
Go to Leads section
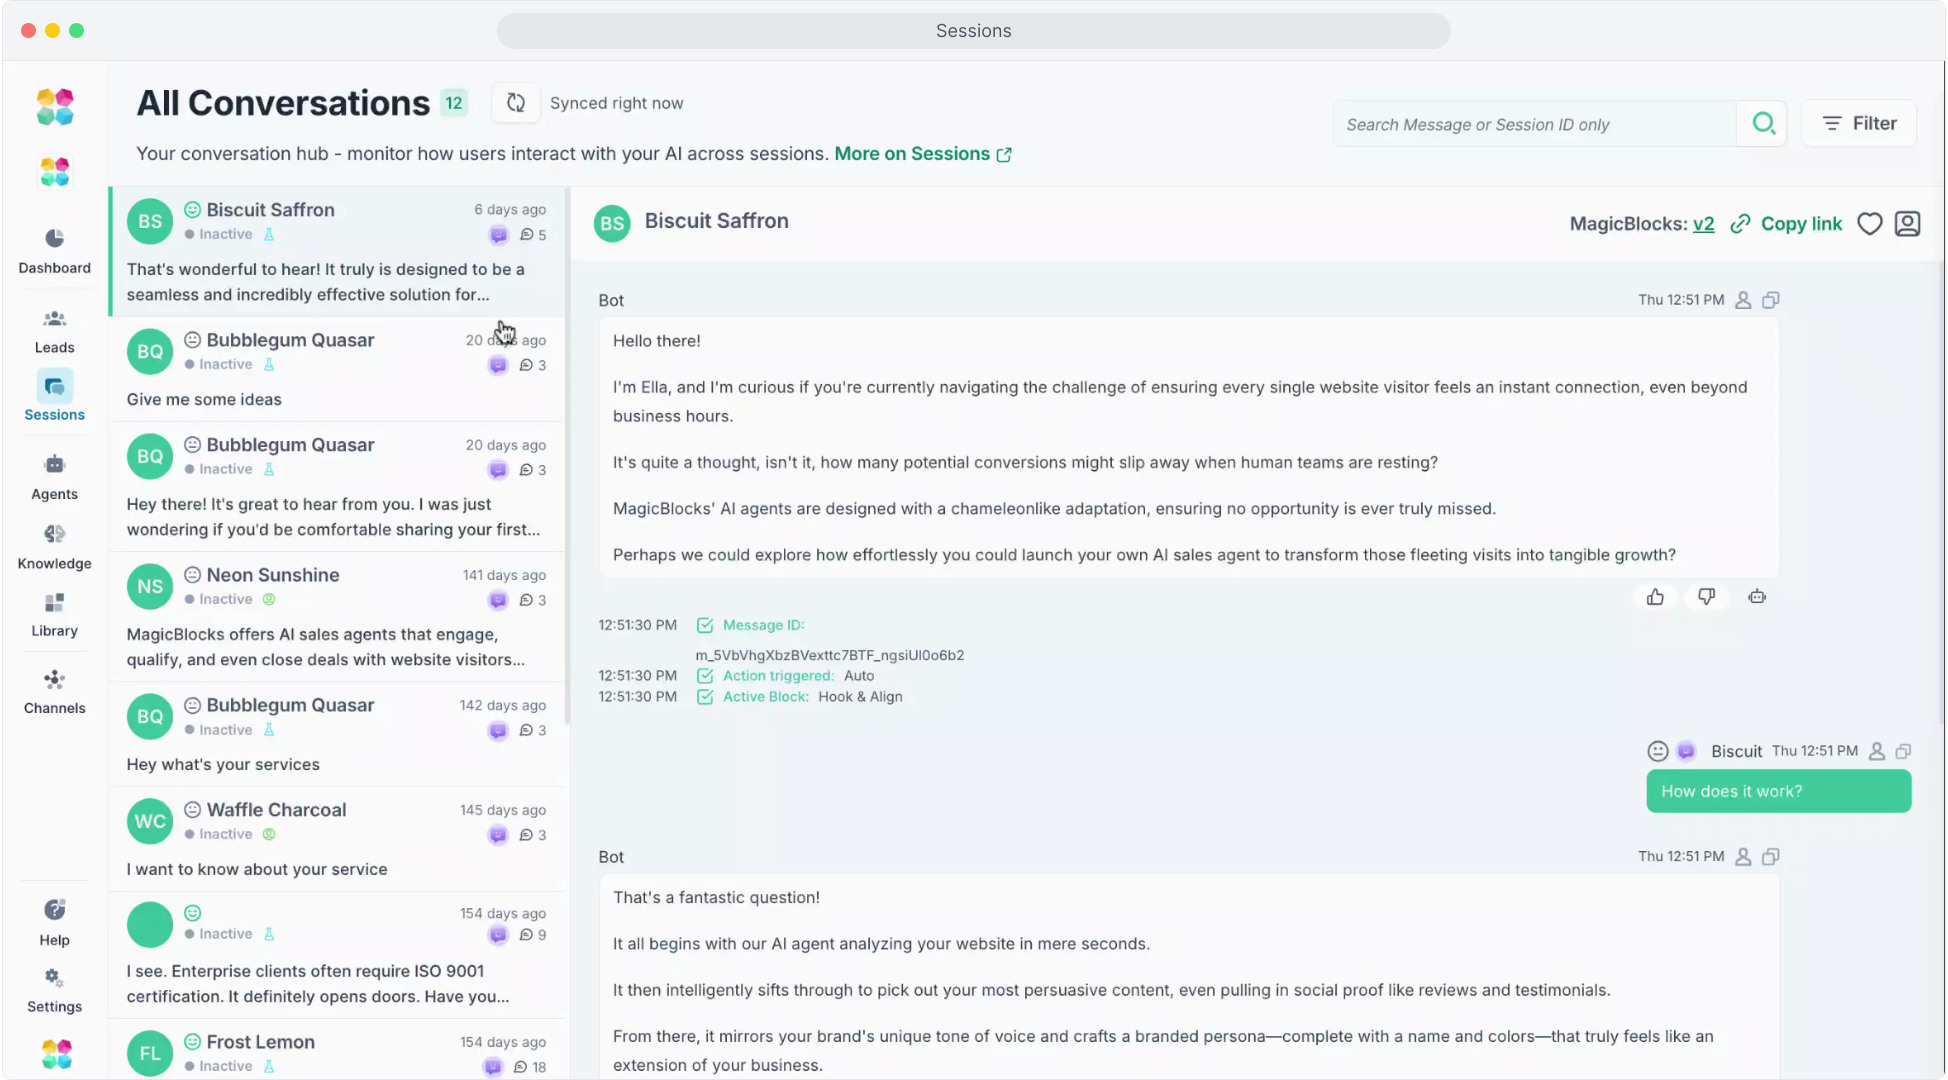(x=54, y=331)
